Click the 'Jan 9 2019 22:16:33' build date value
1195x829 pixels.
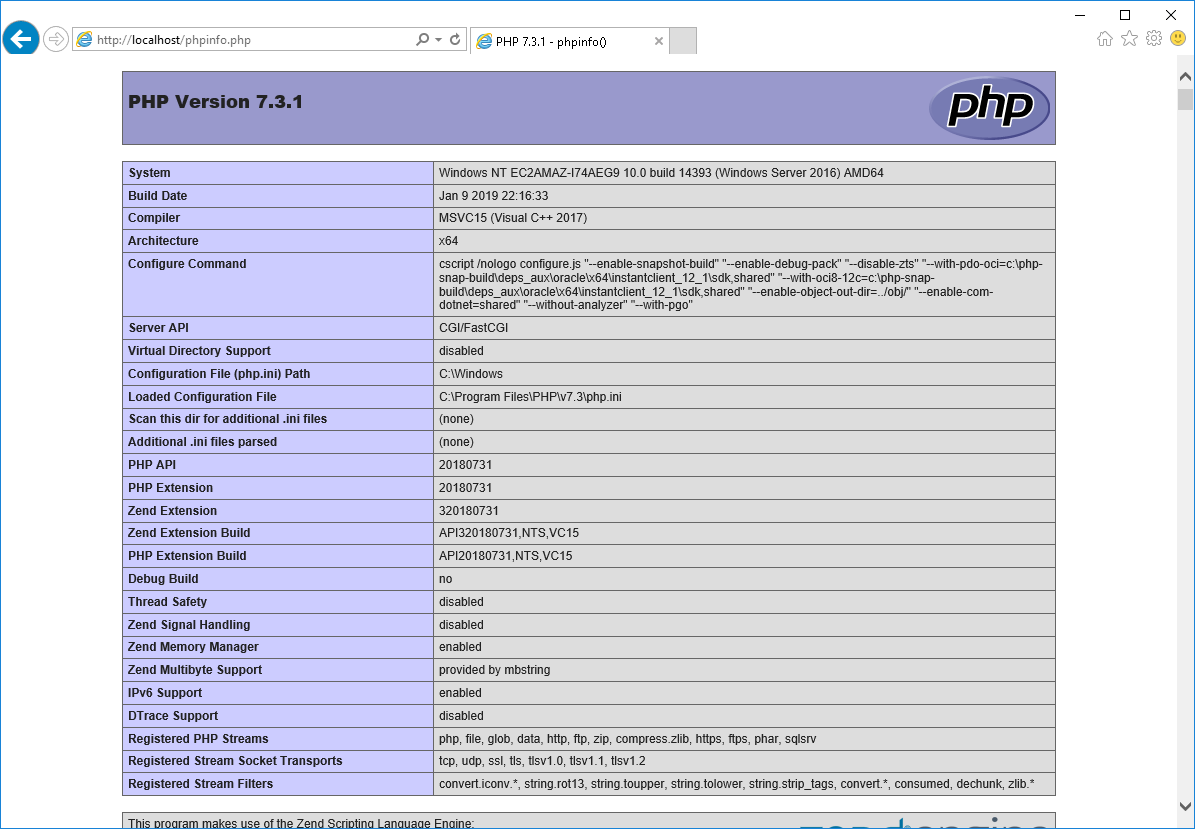[x=493, y=196]
